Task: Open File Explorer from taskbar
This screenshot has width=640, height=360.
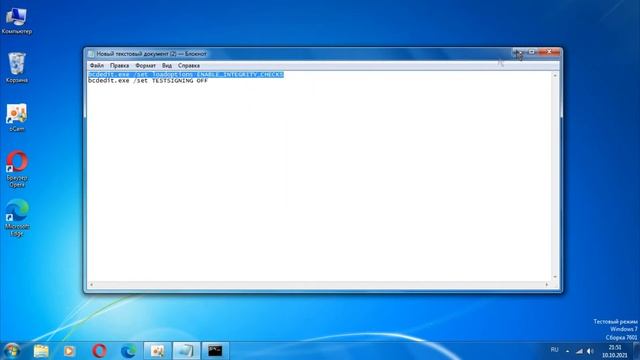Action: tap(41, 351)
